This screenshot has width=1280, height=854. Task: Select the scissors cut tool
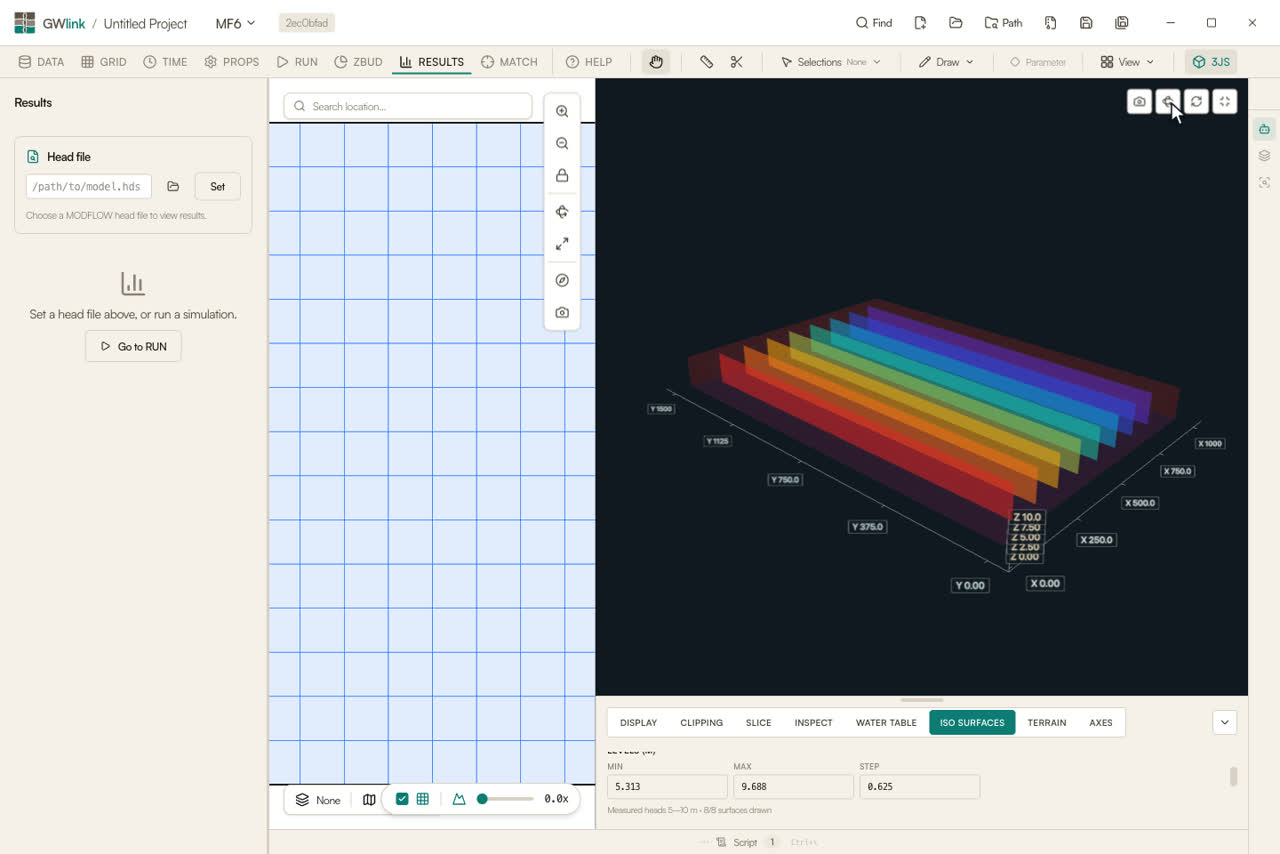(737, 62)
